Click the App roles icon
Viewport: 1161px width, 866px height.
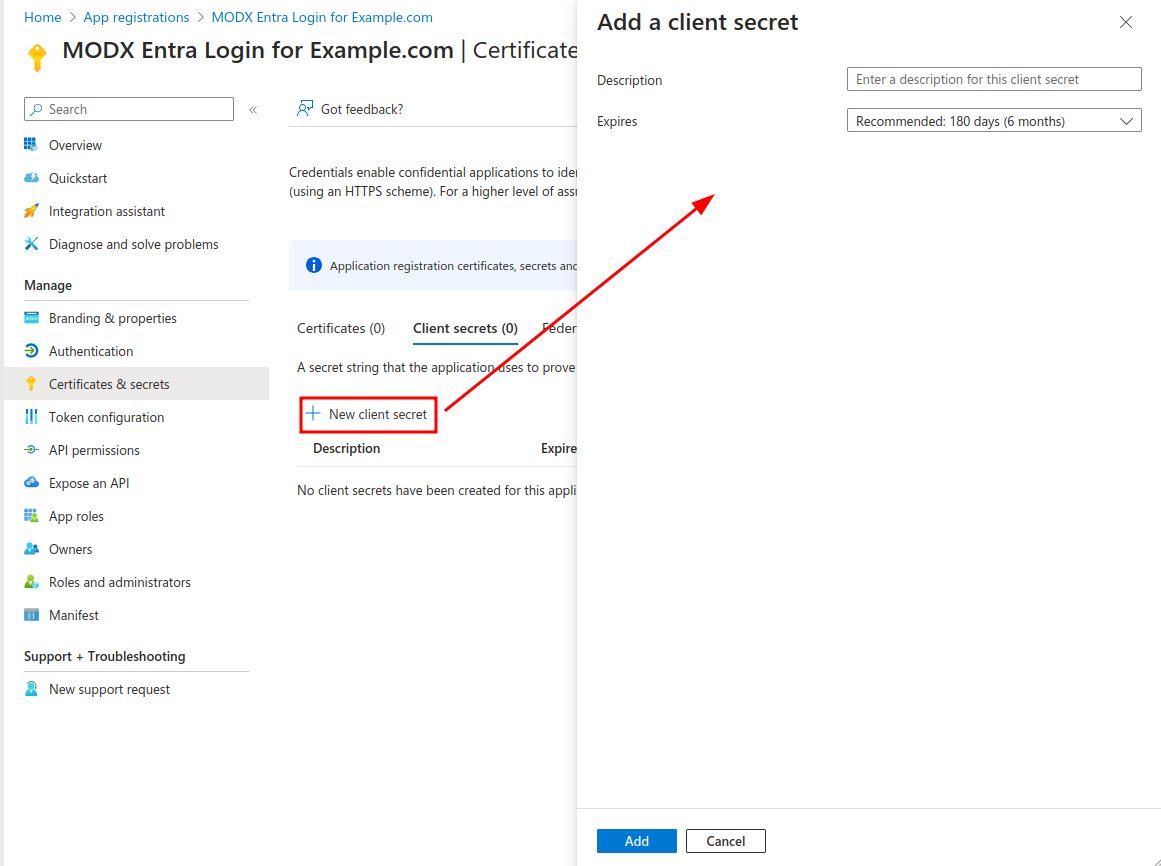(31, 516)
